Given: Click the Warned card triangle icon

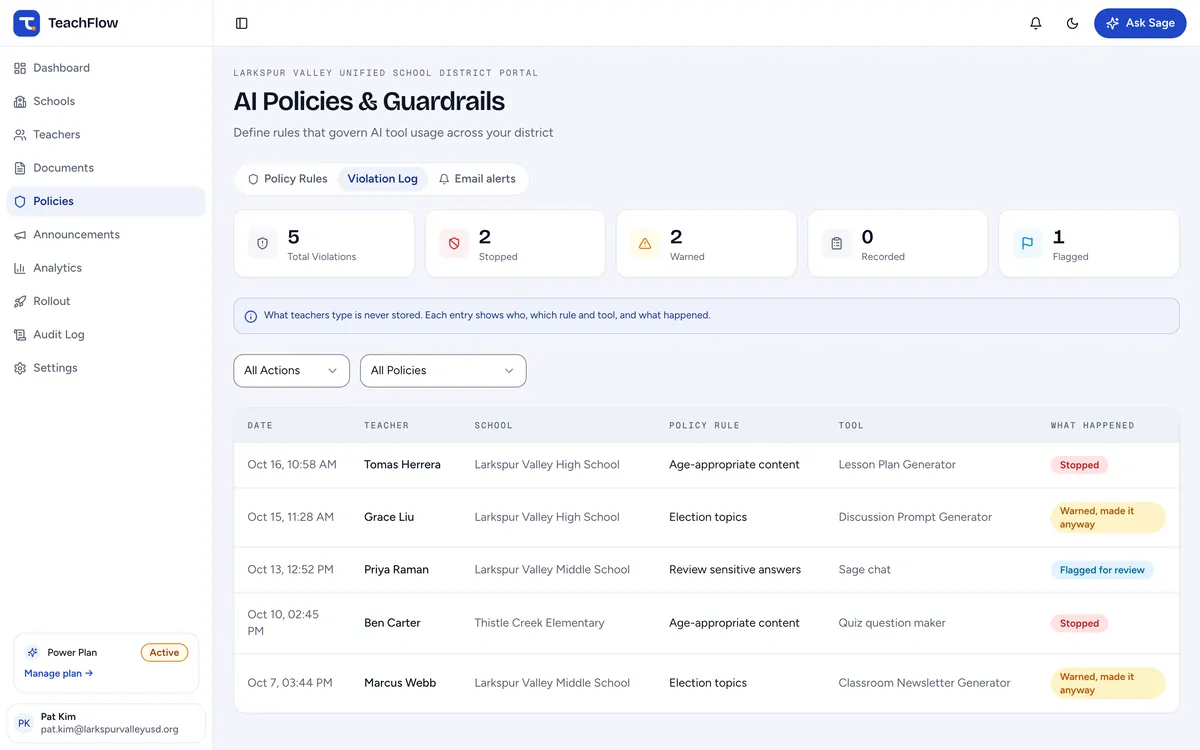Looking at the screenshot, I should [645, 243].
